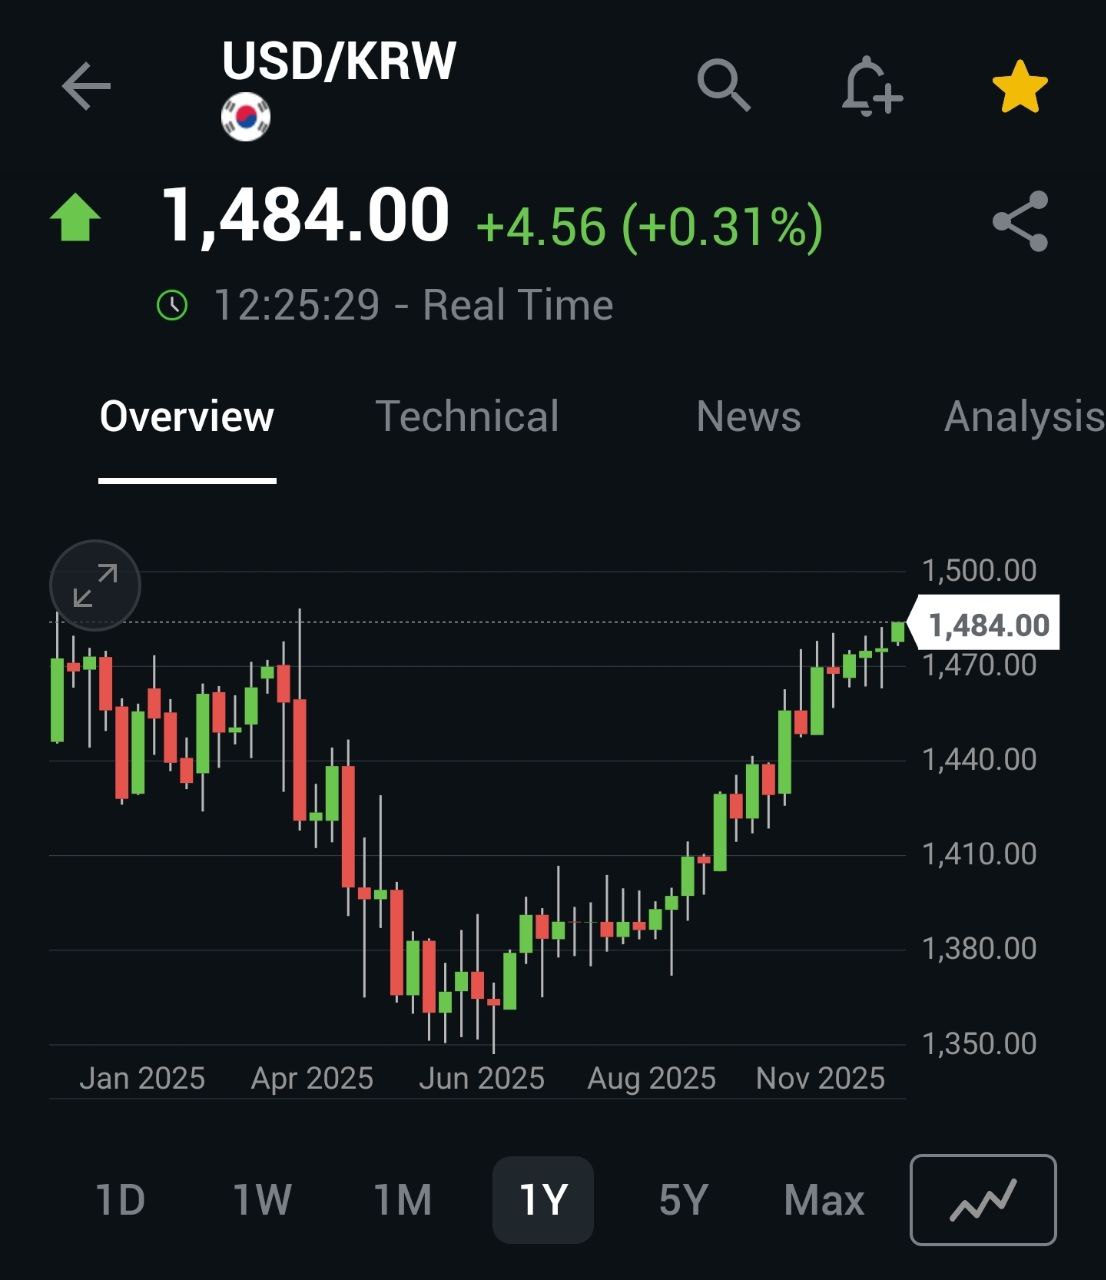The height and width of the screenshot is (1280, 1106).
Task: Share USD/KRW using the share icon
Action: click(x=1020, y=221)
